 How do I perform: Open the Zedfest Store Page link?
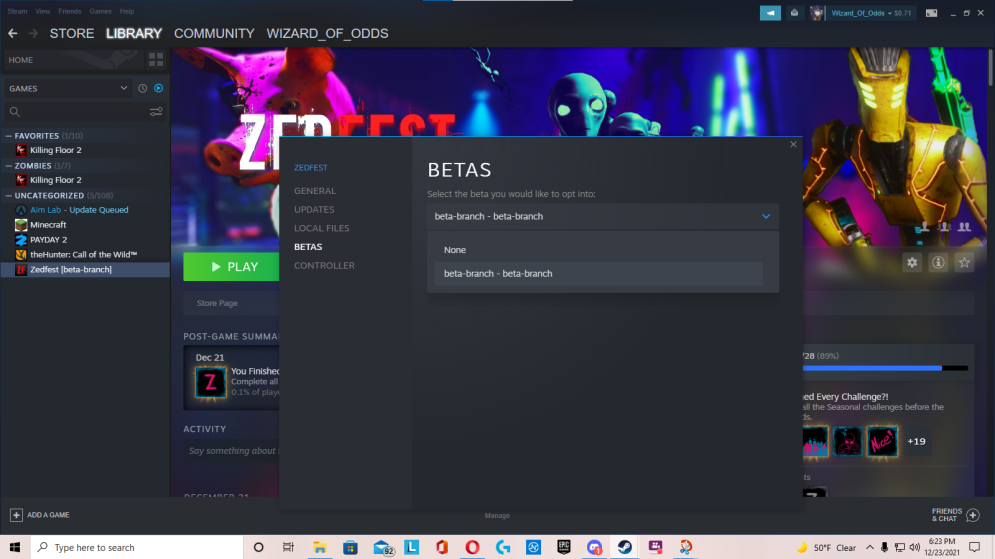pyautogui.click(x=217, y=303)
